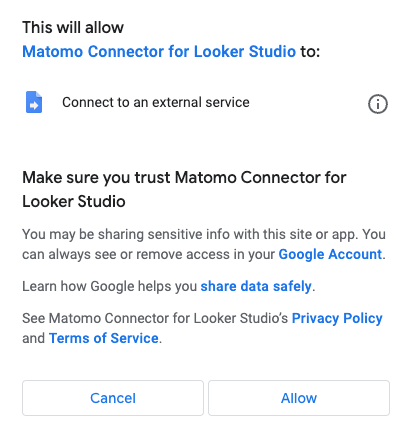
Task: View the connector's Privacy Policy
Action: (x=337, y=318)
